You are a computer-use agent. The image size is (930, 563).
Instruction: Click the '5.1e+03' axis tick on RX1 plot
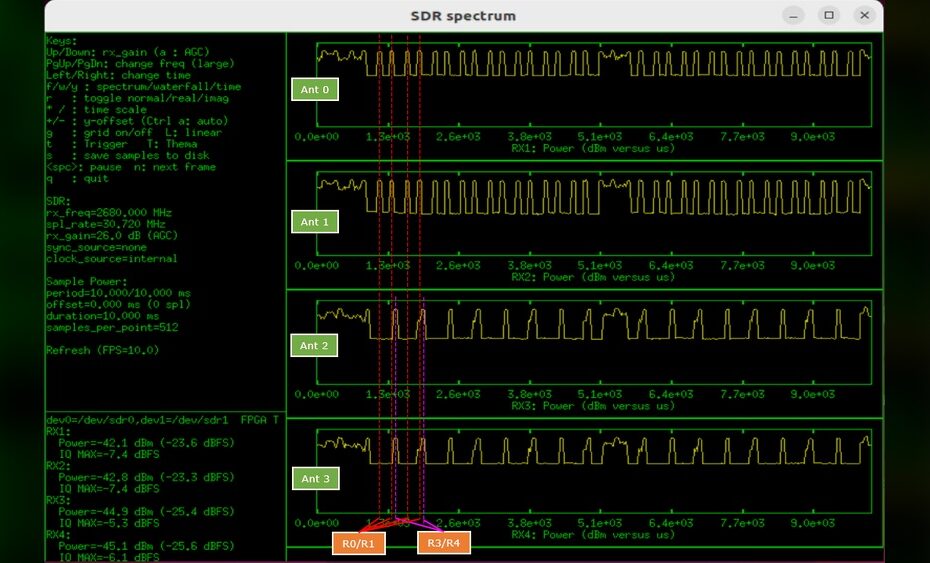tap(600, 136)
